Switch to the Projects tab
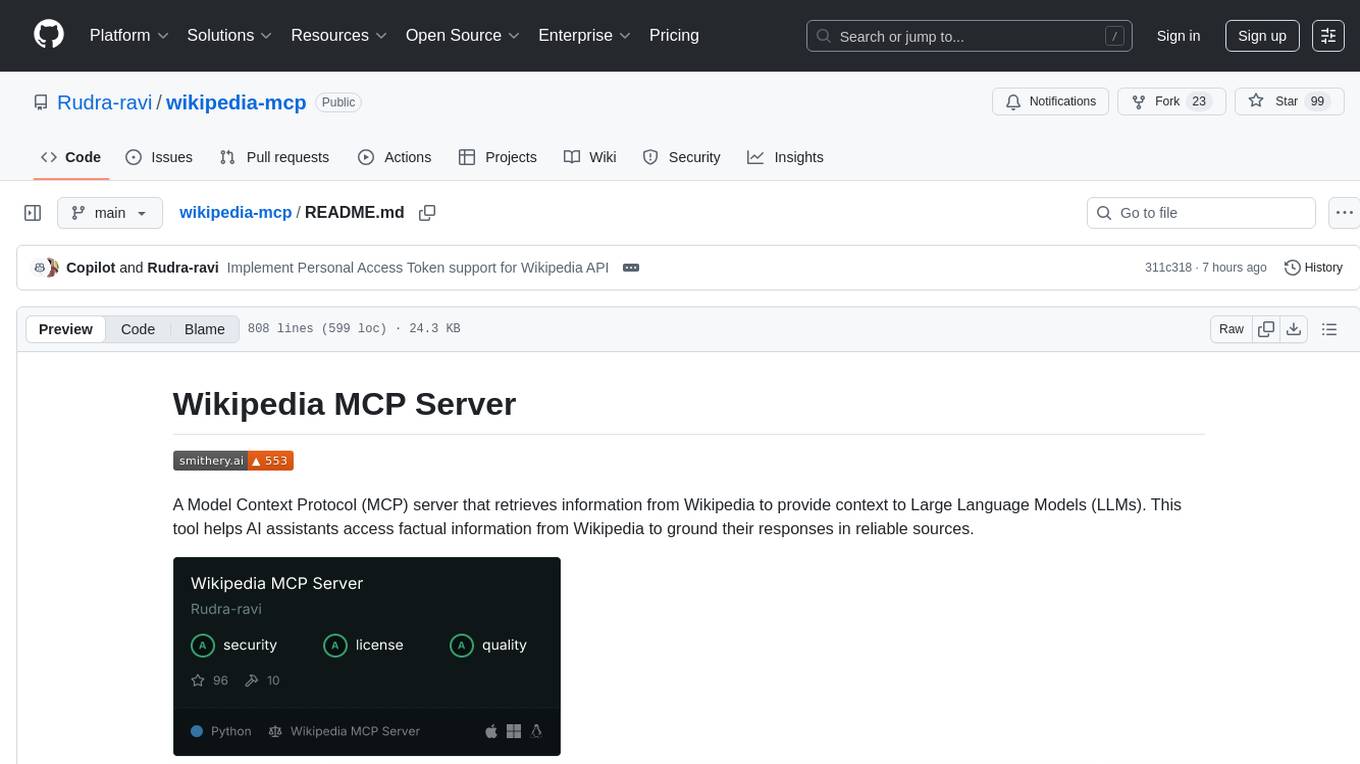This screenshot has width=1360, height=764. click(498, 157)
